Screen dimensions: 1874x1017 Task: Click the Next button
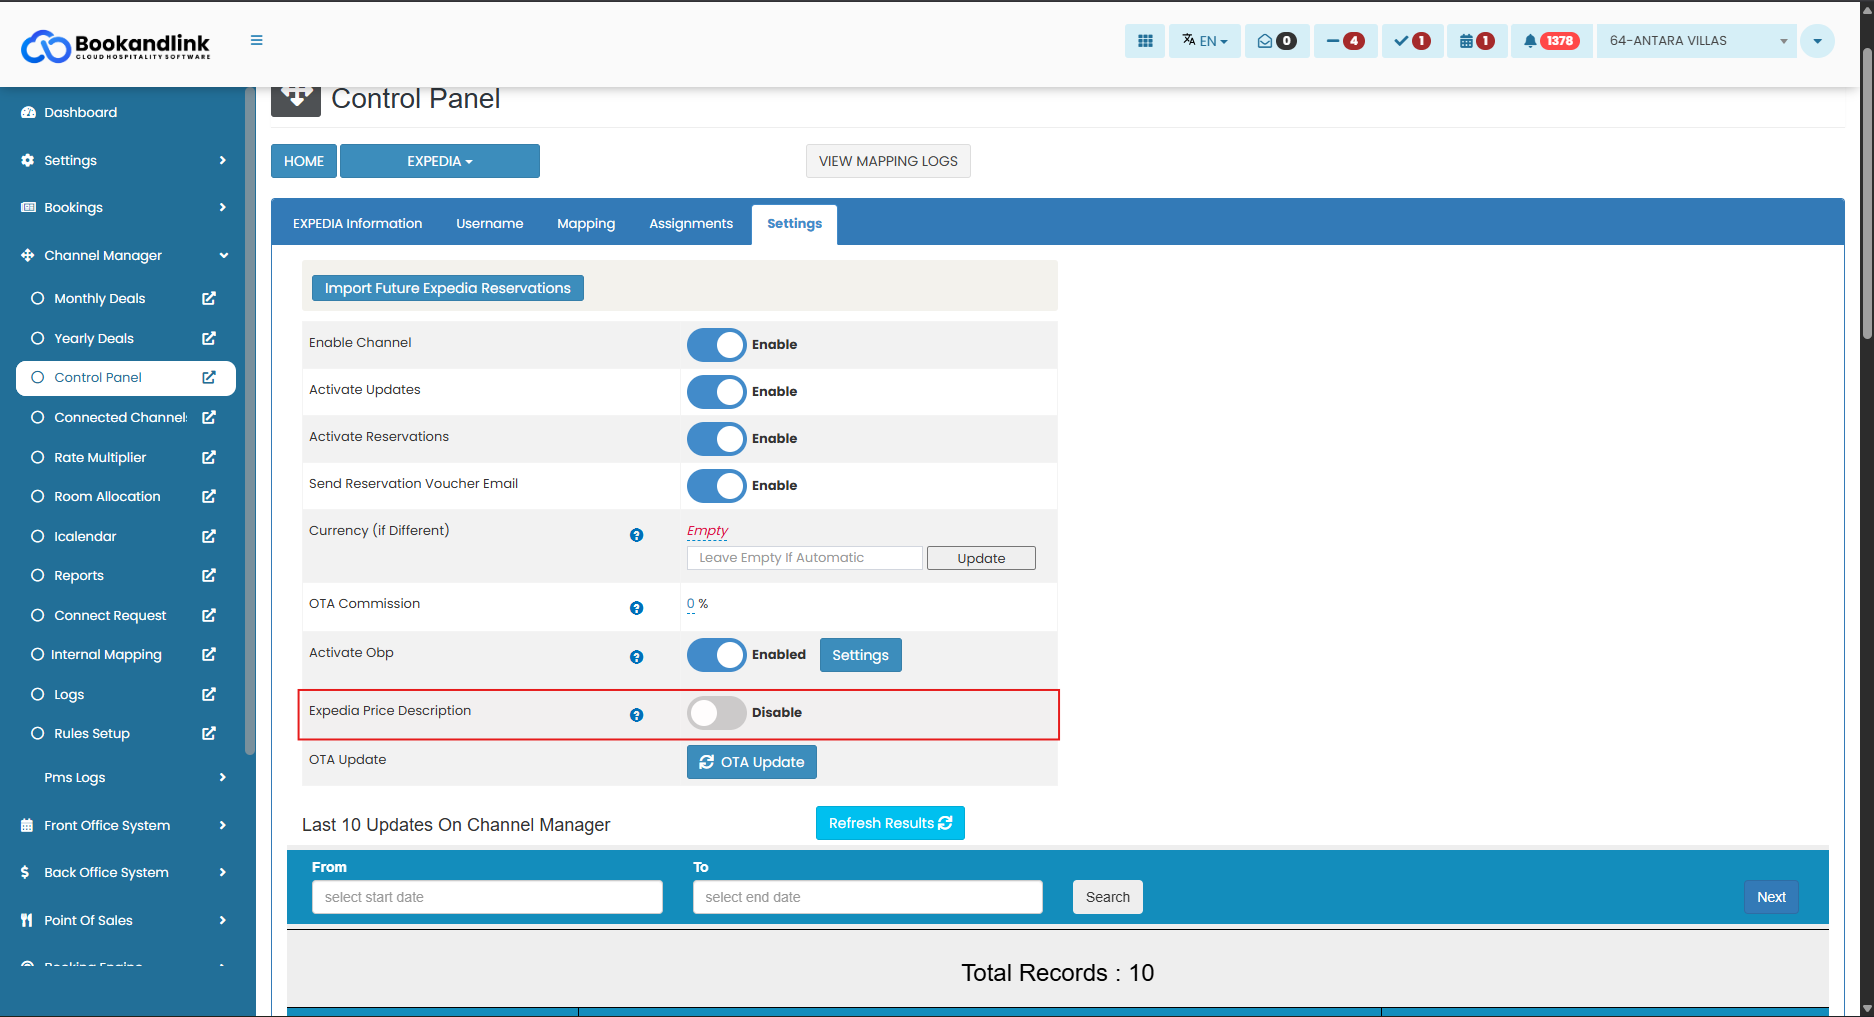tap(1771, 897)
